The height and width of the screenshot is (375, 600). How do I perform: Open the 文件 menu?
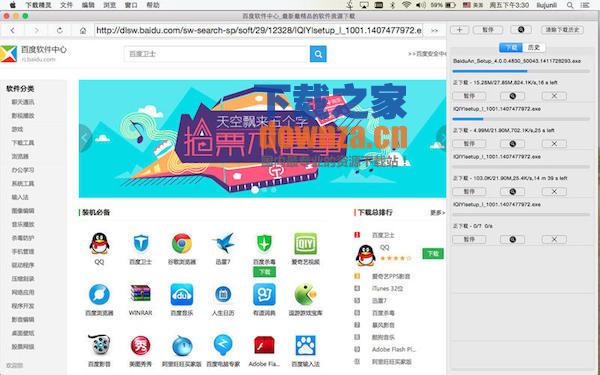pos(67,5)
